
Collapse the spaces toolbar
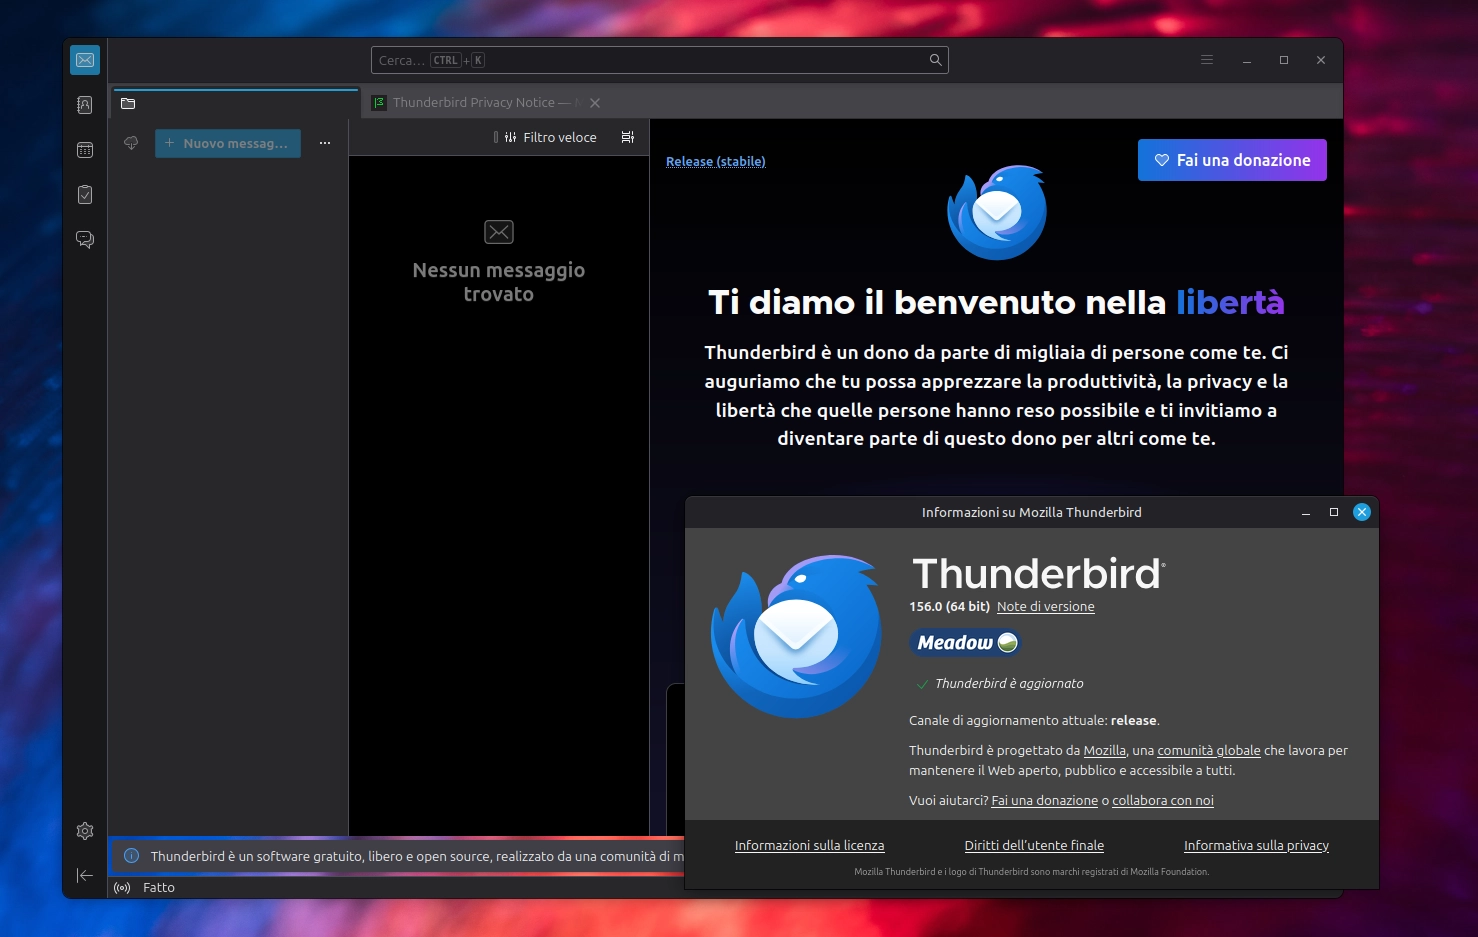click(x=85, y=876)
